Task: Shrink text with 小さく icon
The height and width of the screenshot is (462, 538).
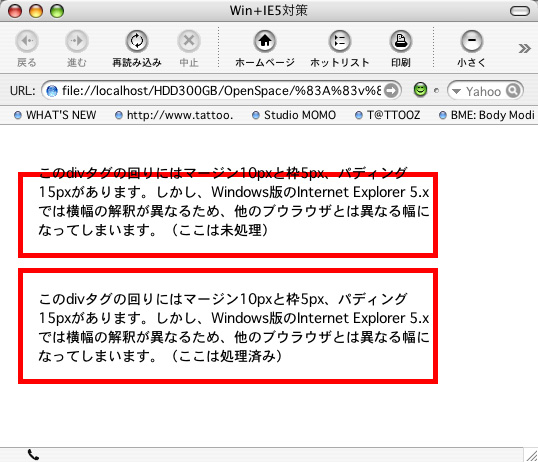Action: tap(472, 41)
